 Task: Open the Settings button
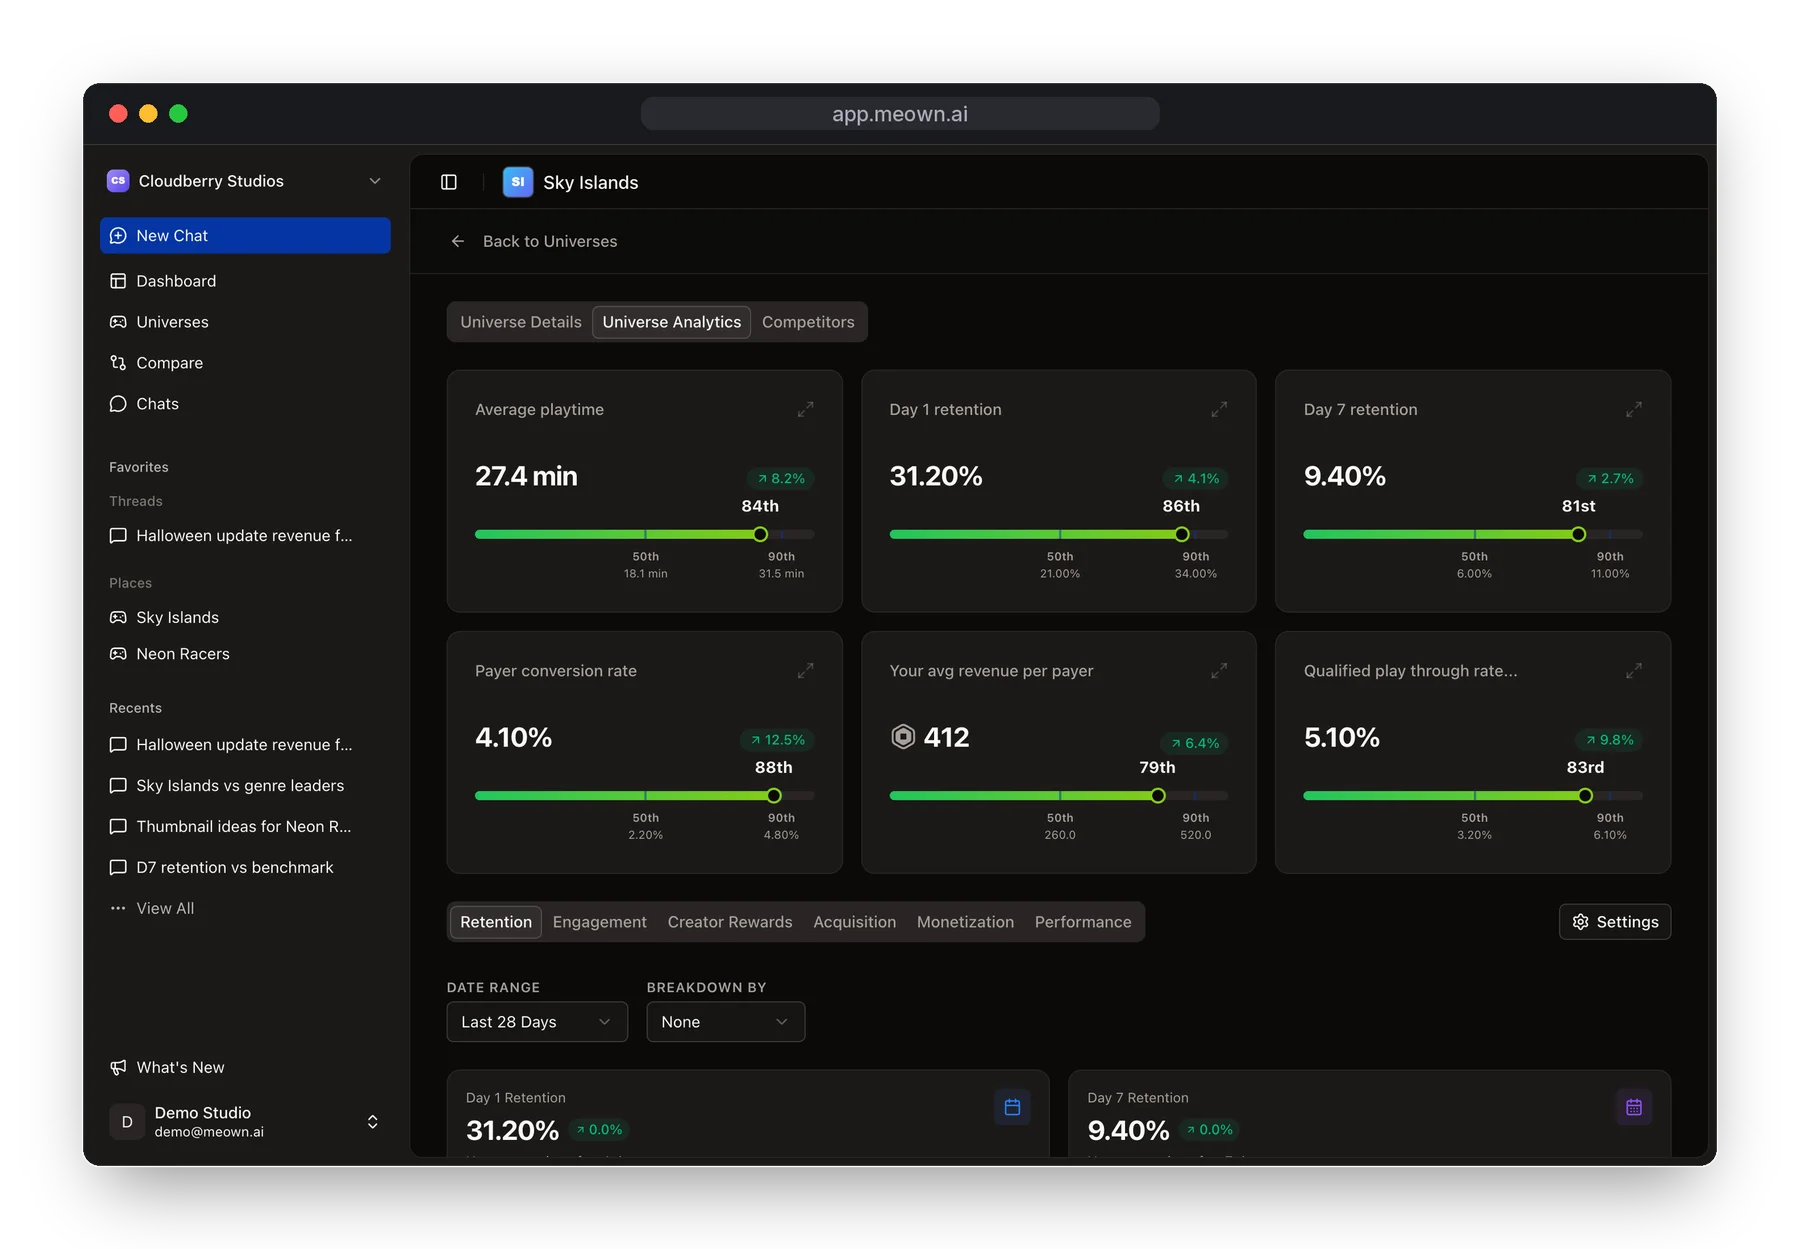[1615, 922]
